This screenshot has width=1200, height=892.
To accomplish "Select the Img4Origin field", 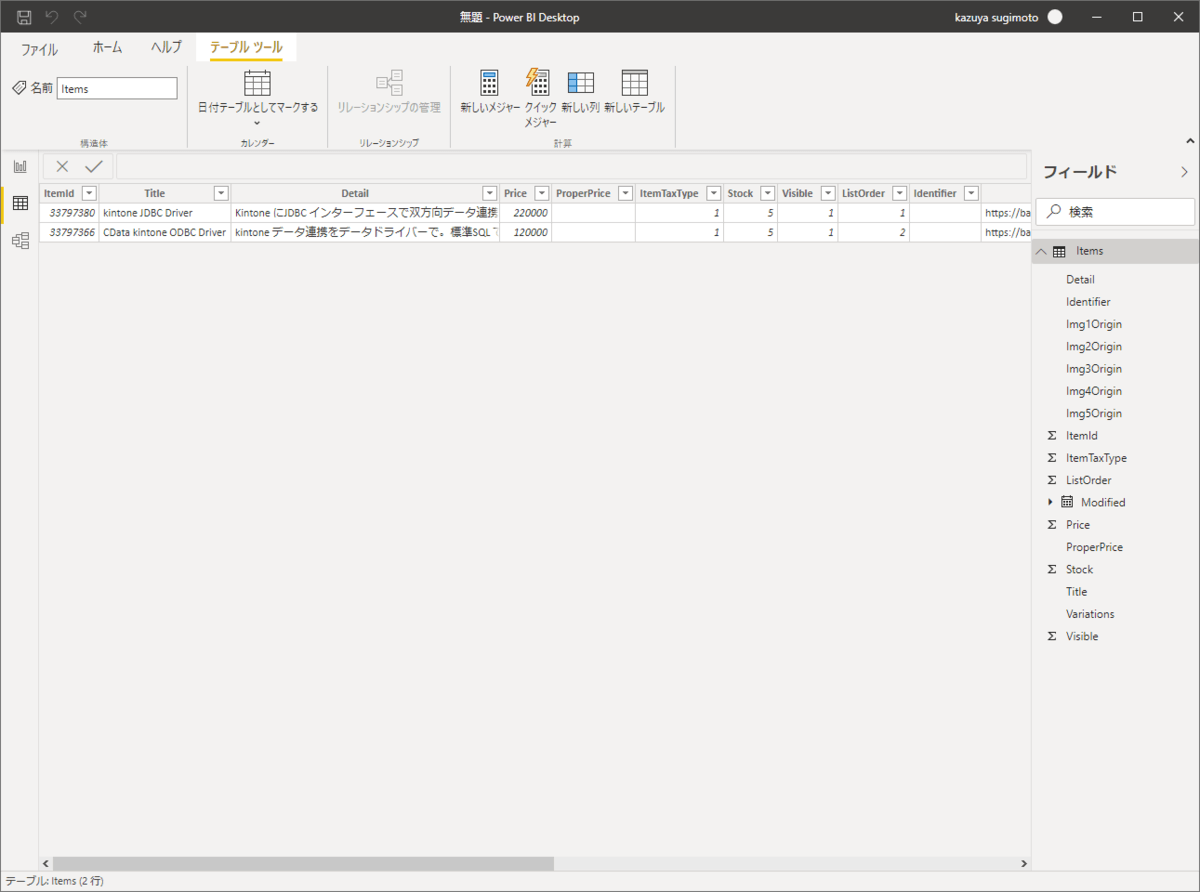I will click(x=1094, y=391).
